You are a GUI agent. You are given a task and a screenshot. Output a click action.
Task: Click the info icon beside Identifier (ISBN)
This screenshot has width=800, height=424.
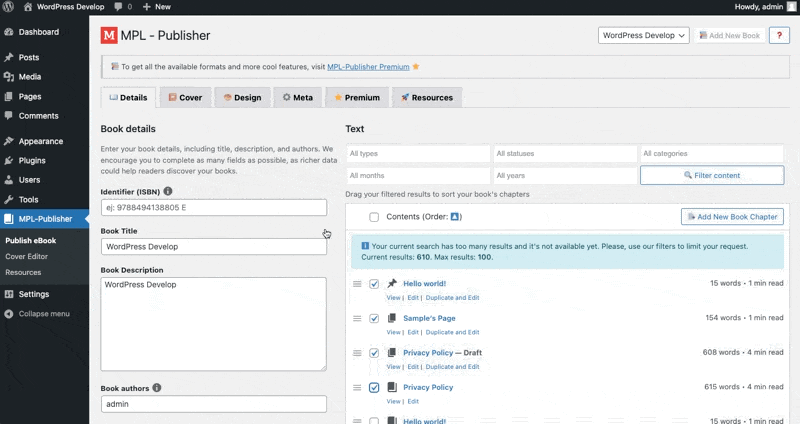click(x=168, y=191)
